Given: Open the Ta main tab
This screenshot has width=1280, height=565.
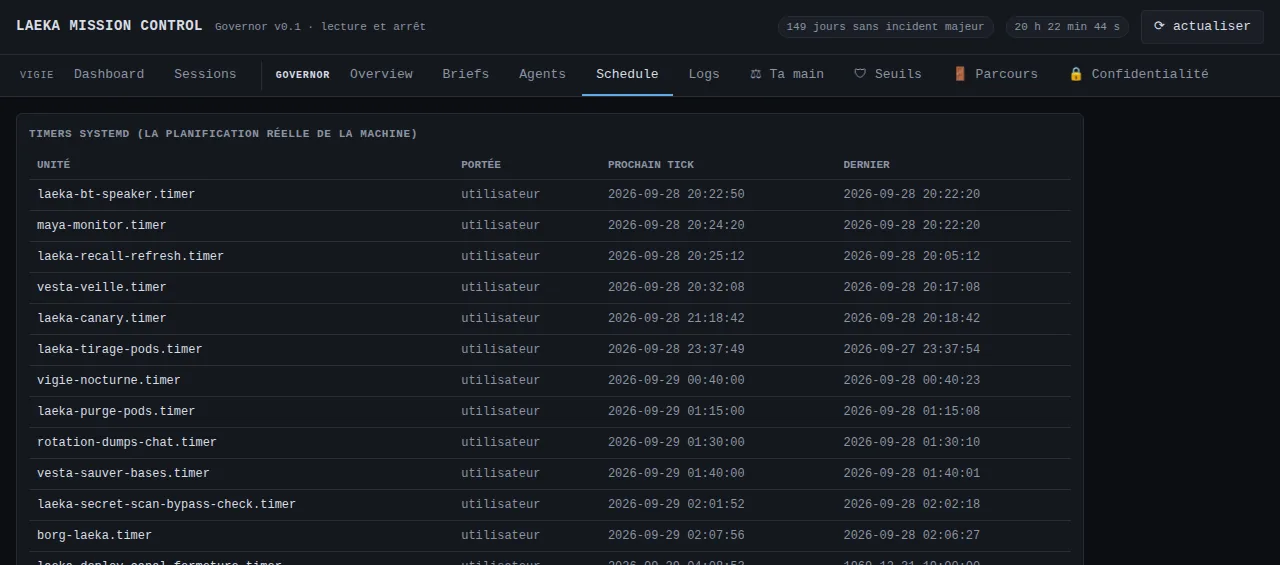Looking at the screenshot, I should click(787, 74).
